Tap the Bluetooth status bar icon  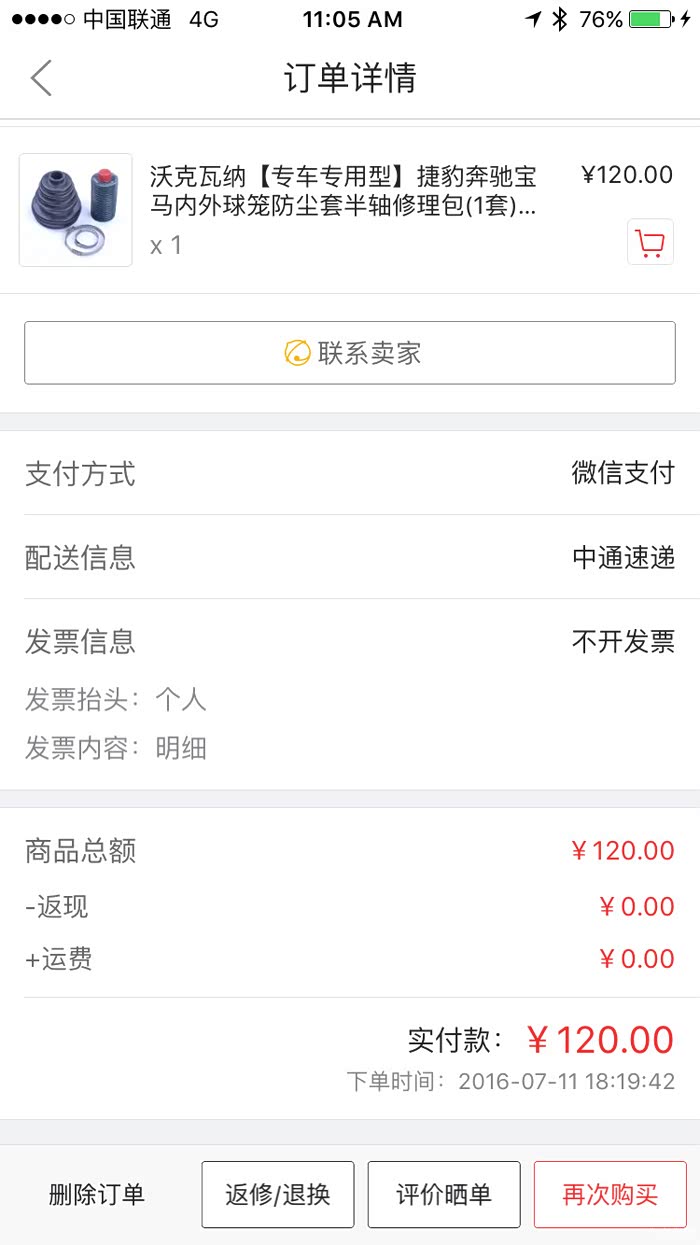(560, 19)
